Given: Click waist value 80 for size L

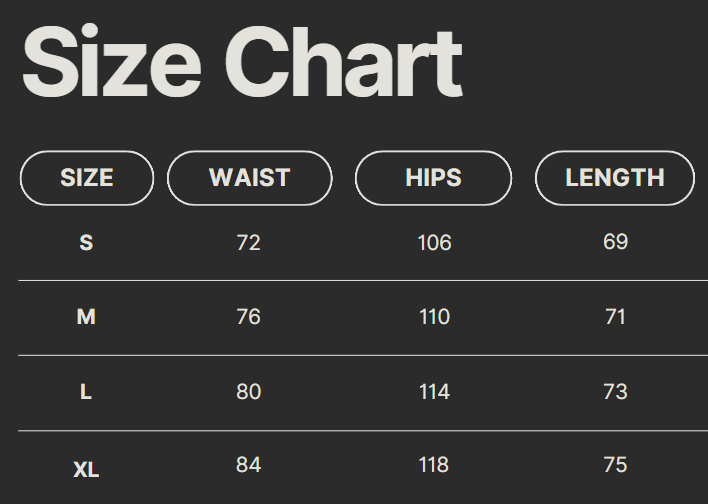Looking at the screenshot, I should [x=248, y=392].
